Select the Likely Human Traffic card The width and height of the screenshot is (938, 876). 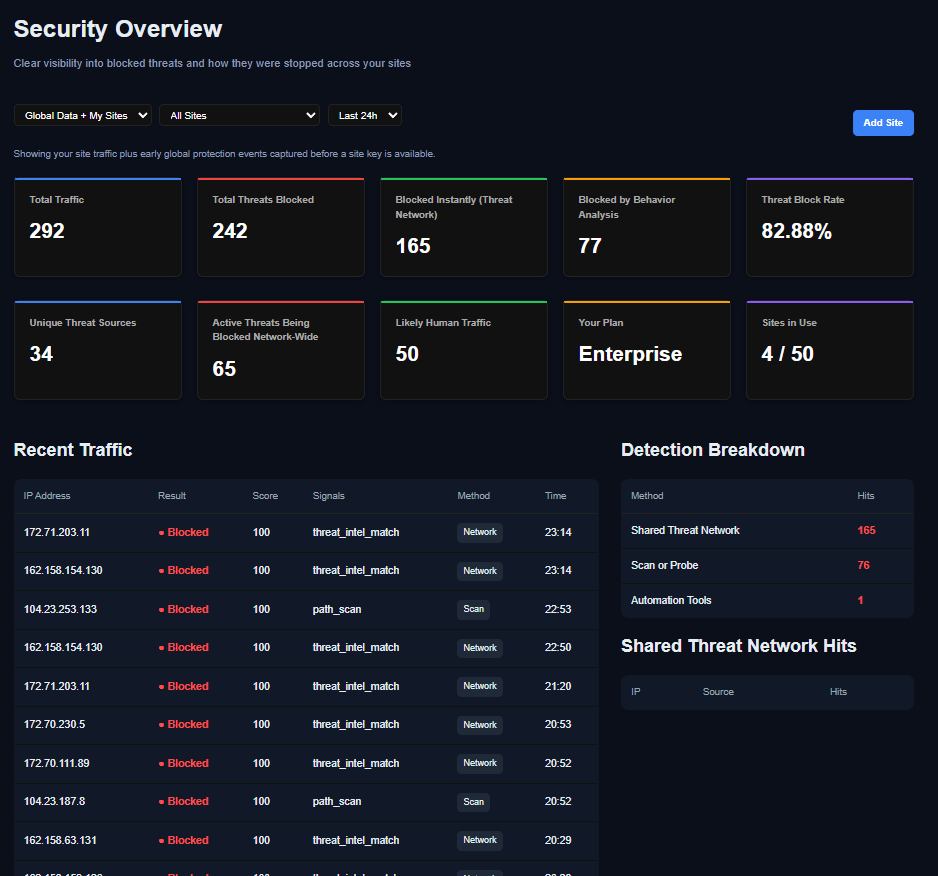(464, 351)
